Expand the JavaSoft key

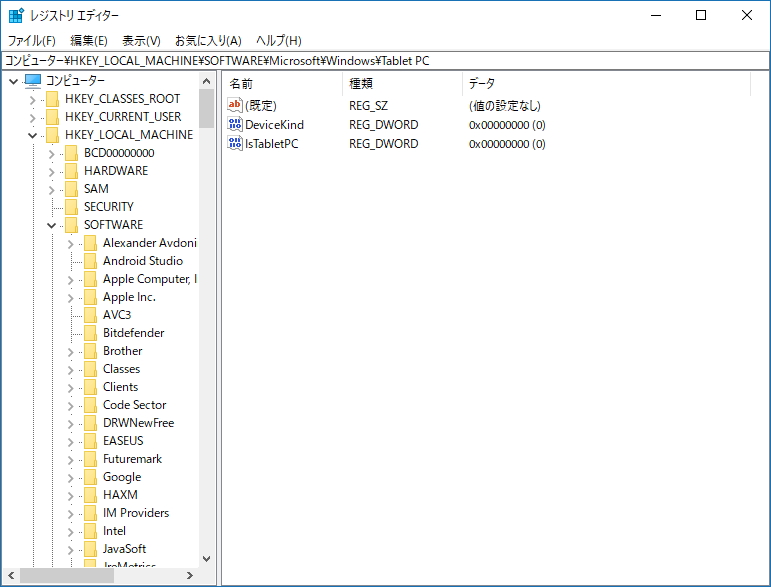[70, 550]
